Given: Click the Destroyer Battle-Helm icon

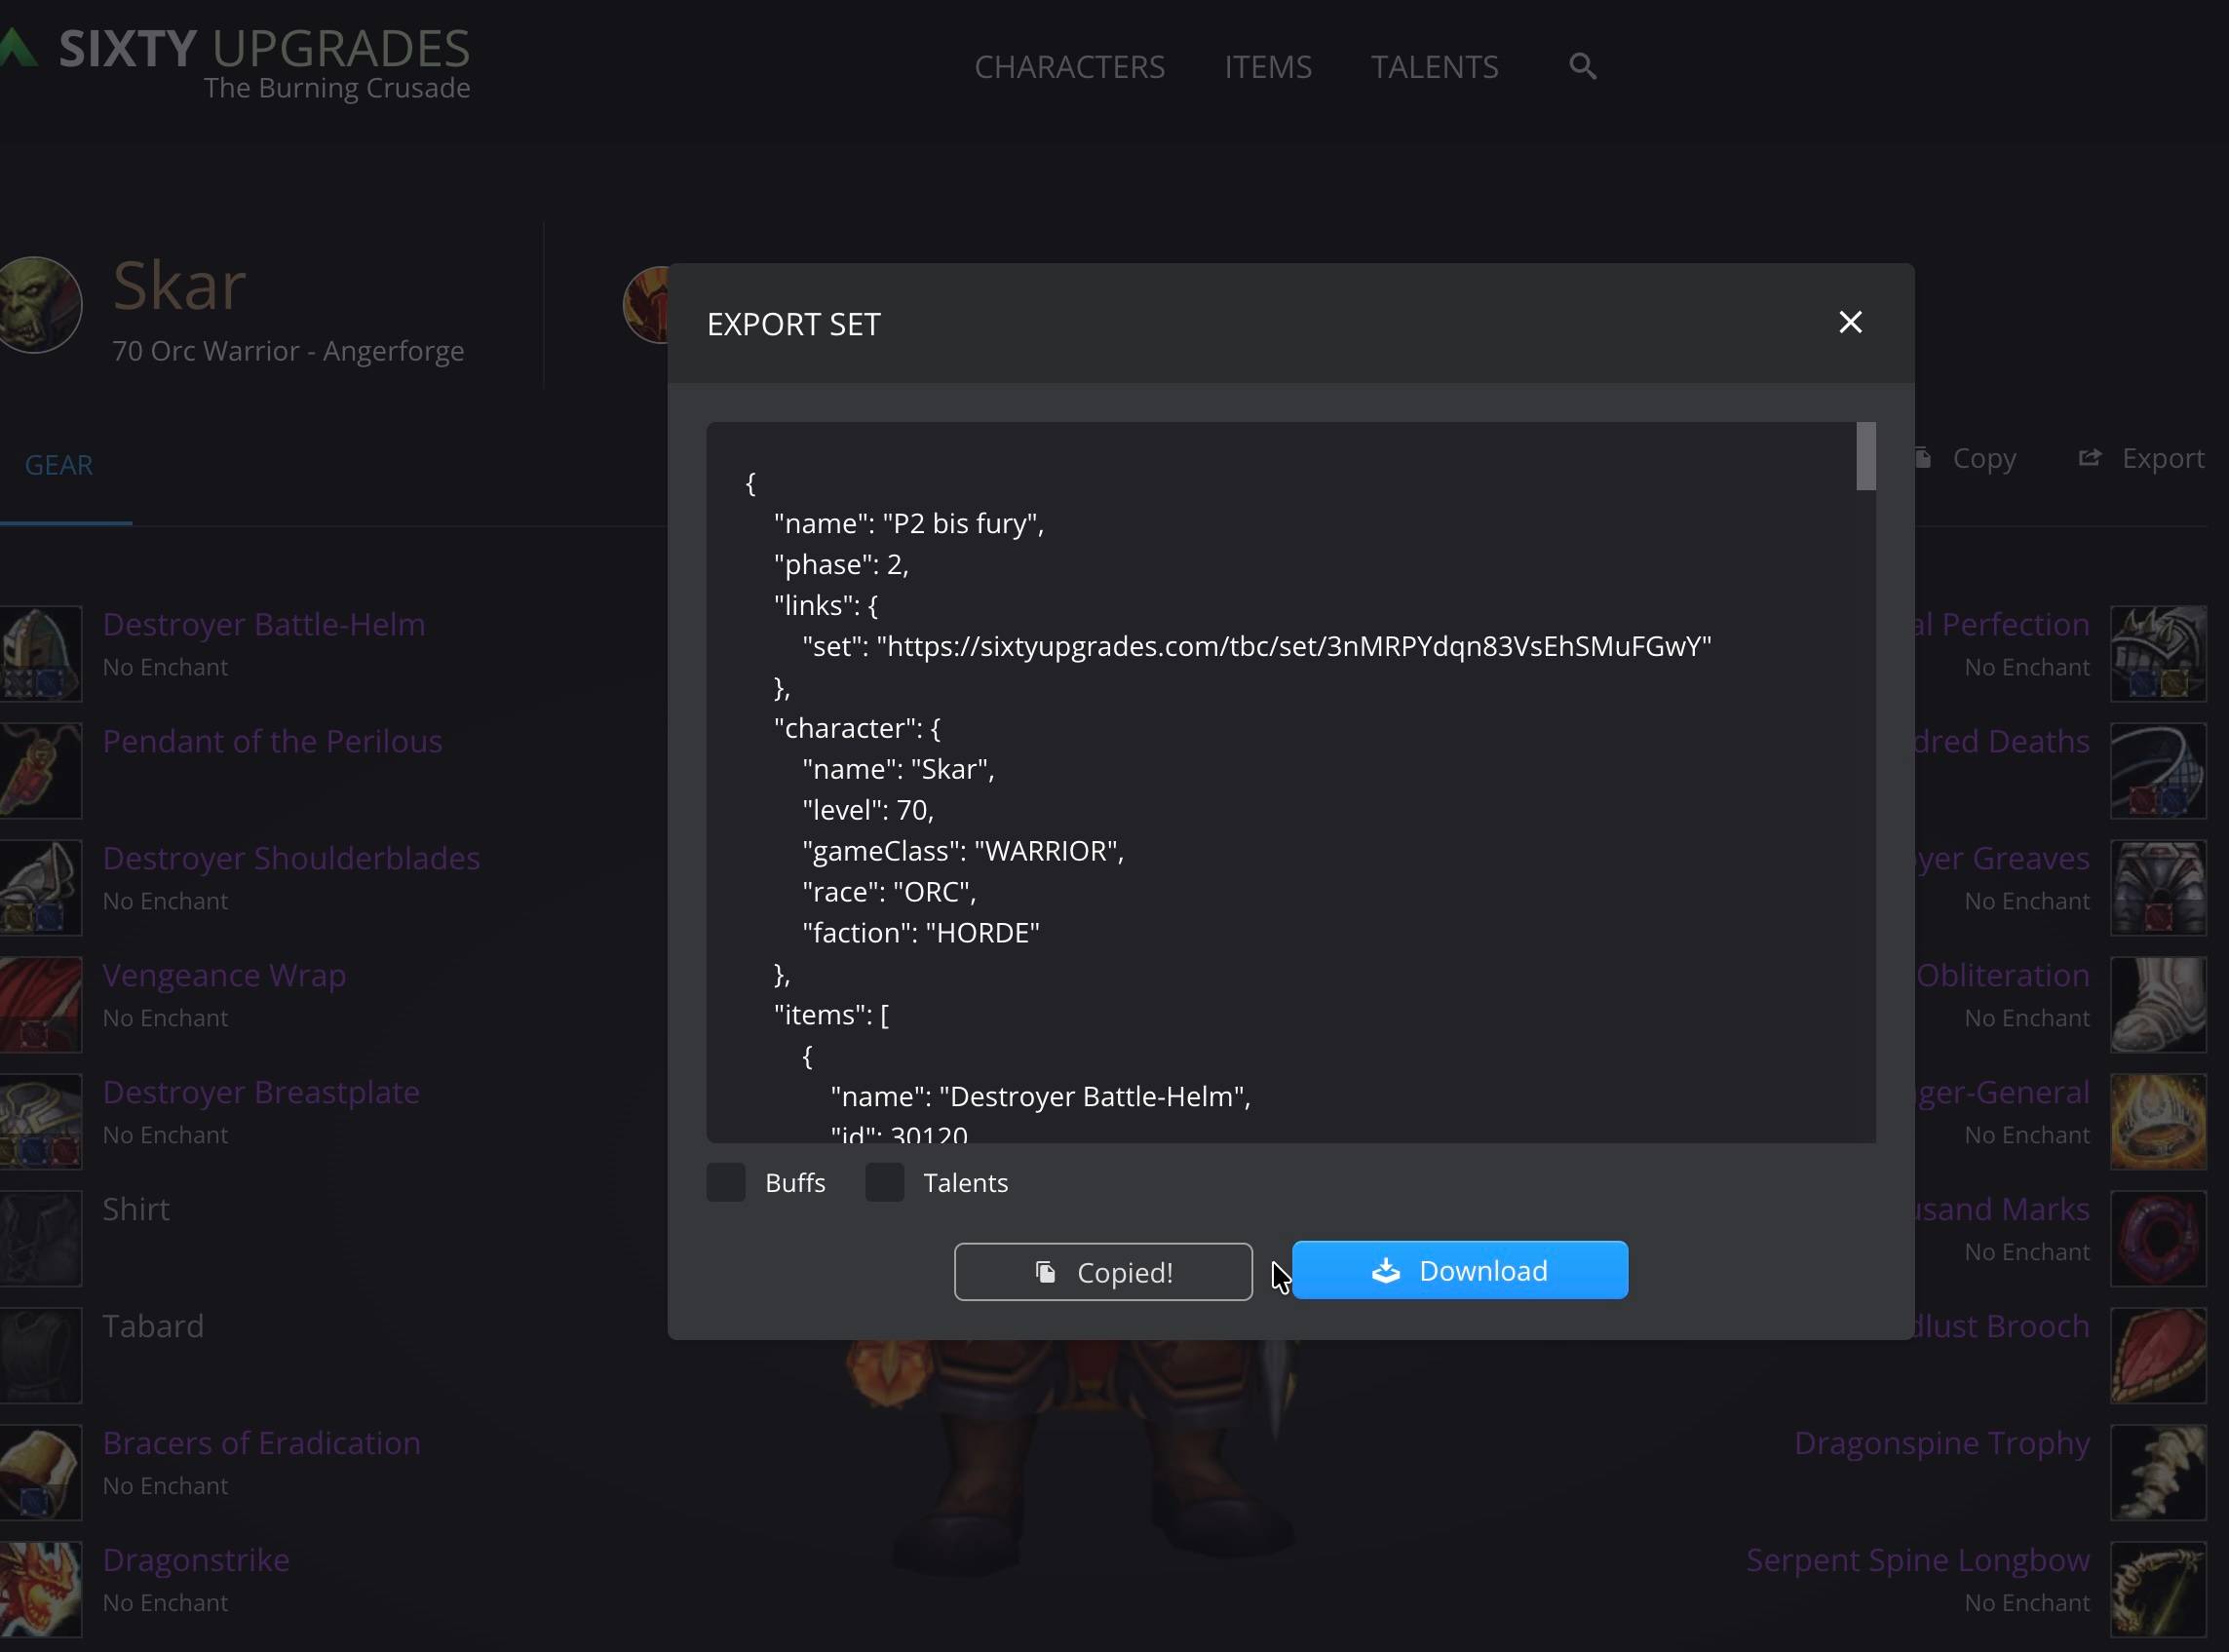Looking at the screenshot, I should [x=39, y=652].
